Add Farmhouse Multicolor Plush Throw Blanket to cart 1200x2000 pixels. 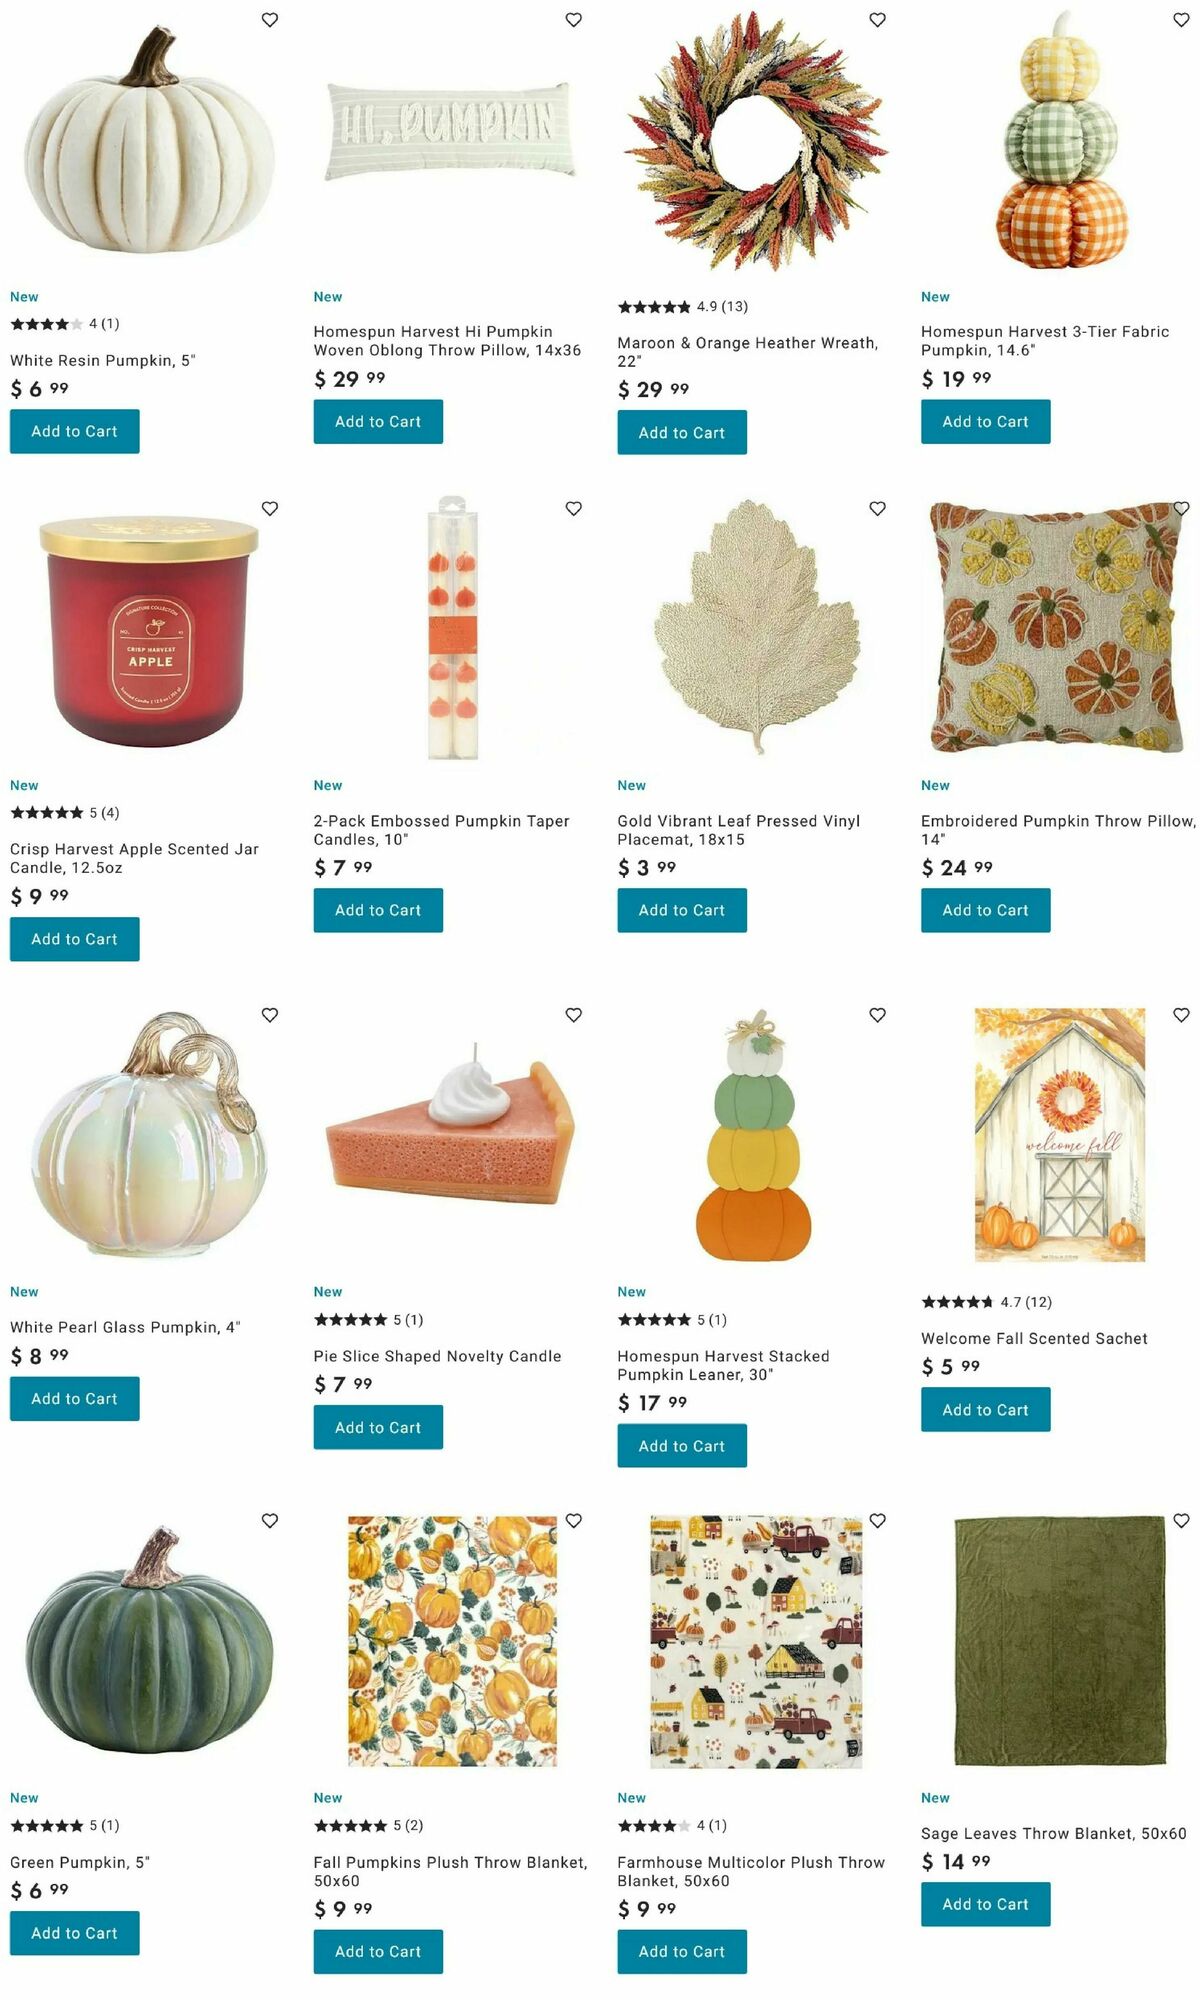(x=682, y=1951)
